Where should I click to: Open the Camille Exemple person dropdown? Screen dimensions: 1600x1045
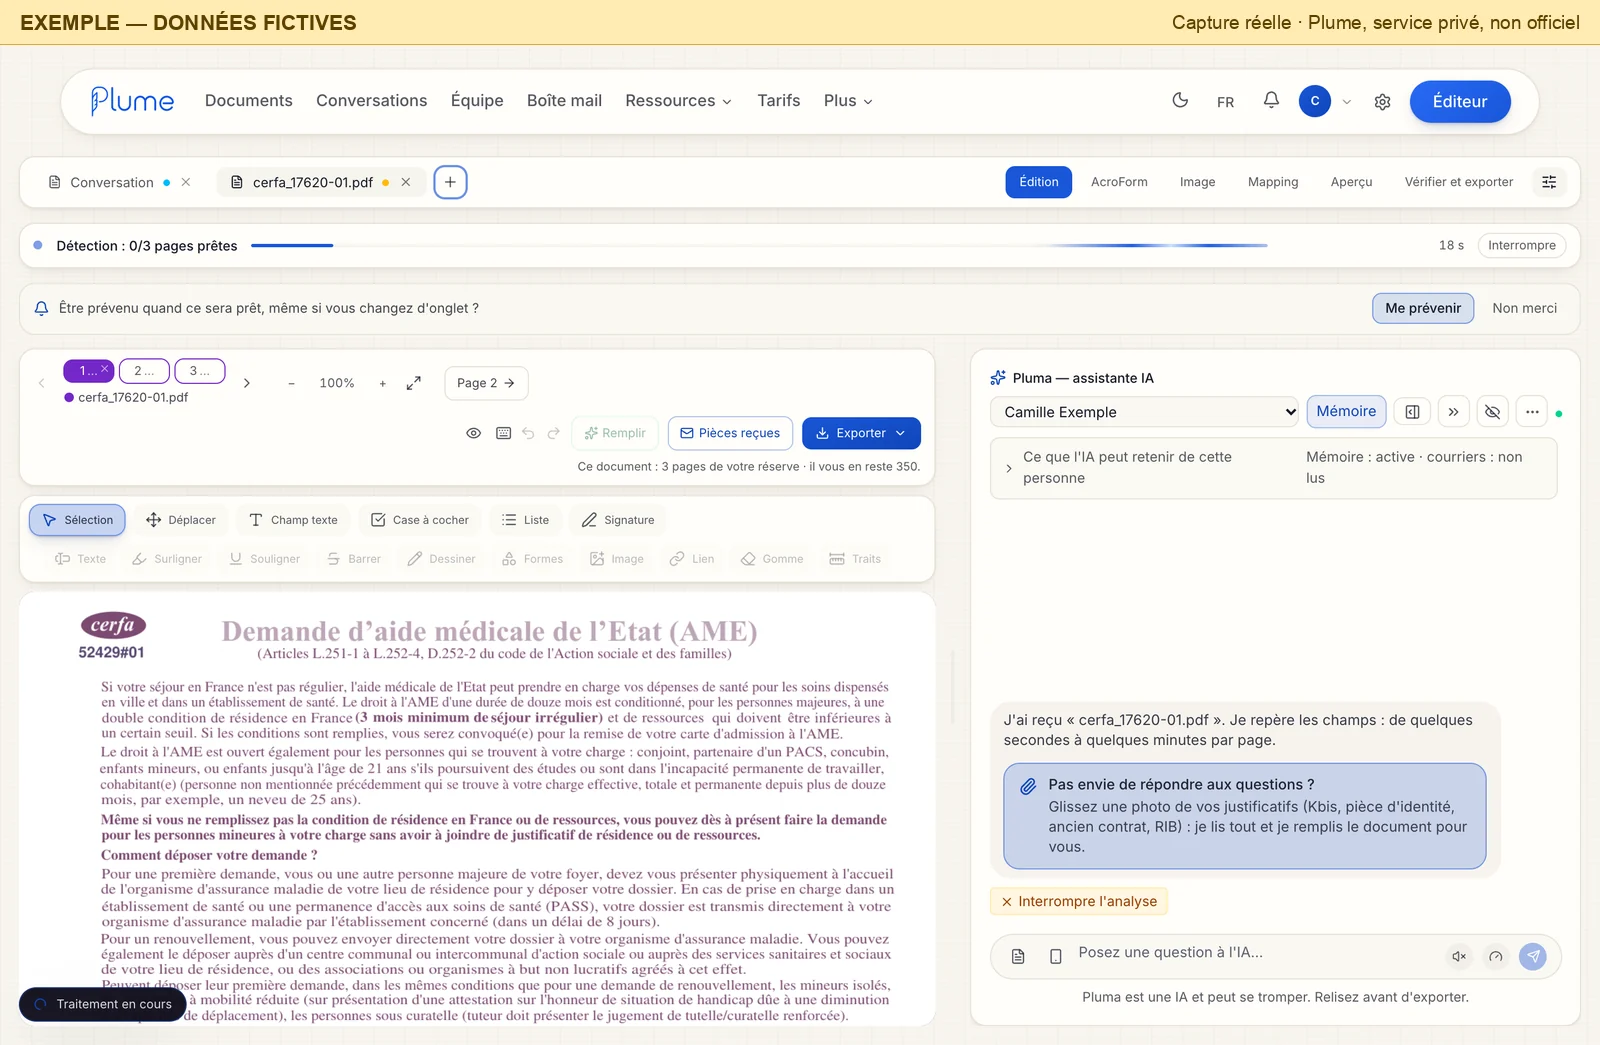1145,412
